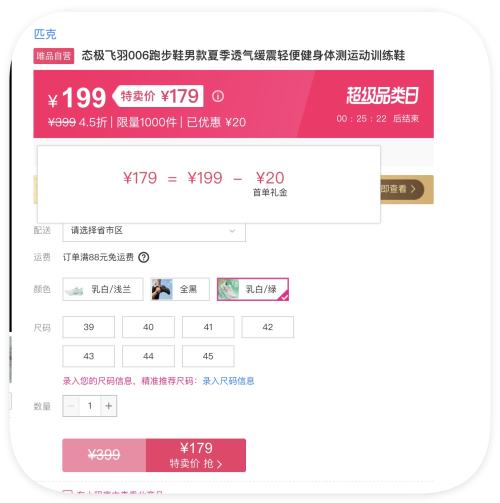Open the 录入尺码信息 link

[228, 381]
